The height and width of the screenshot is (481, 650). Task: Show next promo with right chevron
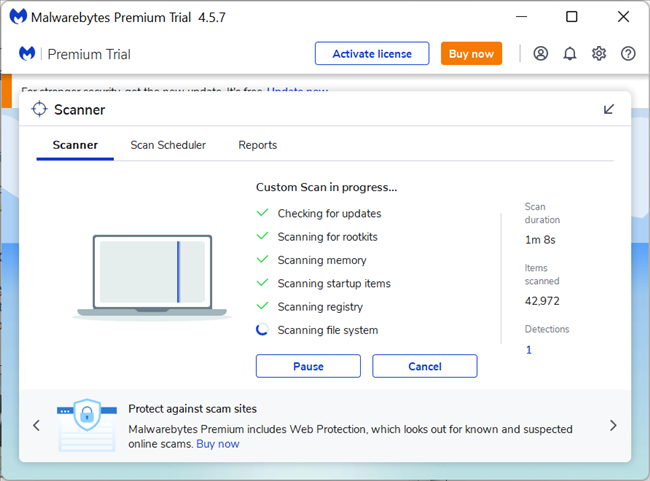point(613,425)
